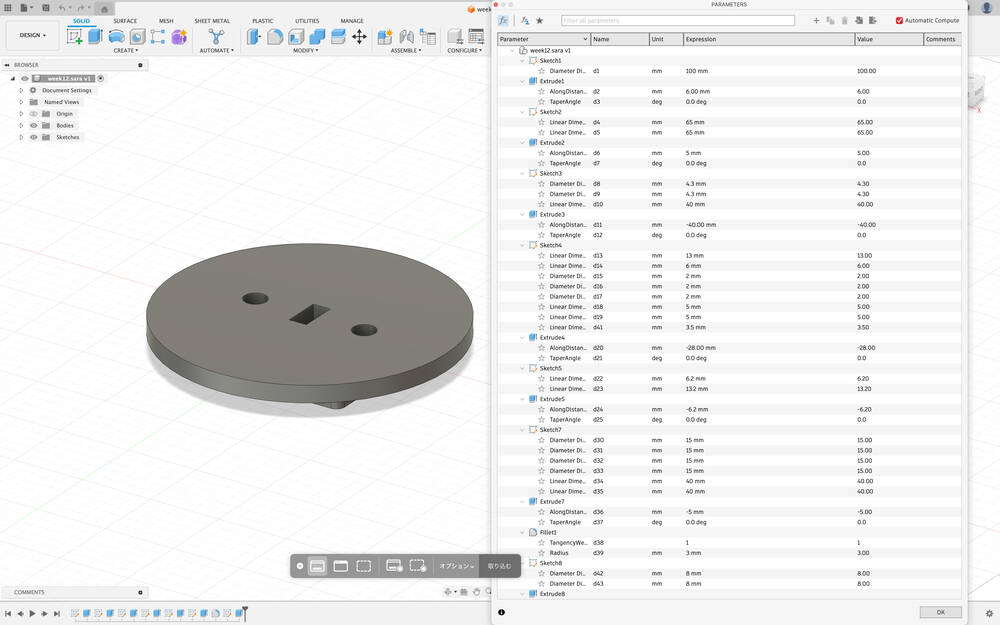This screenshot has width=1000, height=625.
Task: Open the オプション options menu
Action: pos(457,566)
